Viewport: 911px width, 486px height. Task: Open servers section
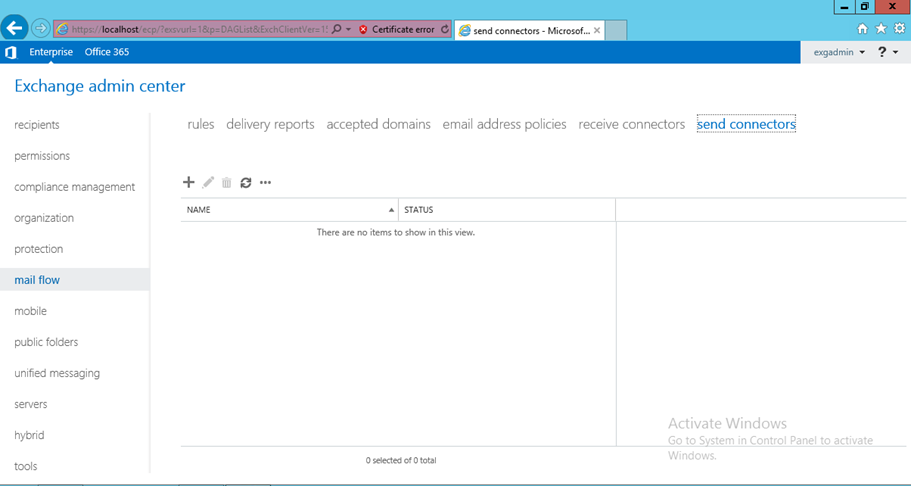coord(31,404)
